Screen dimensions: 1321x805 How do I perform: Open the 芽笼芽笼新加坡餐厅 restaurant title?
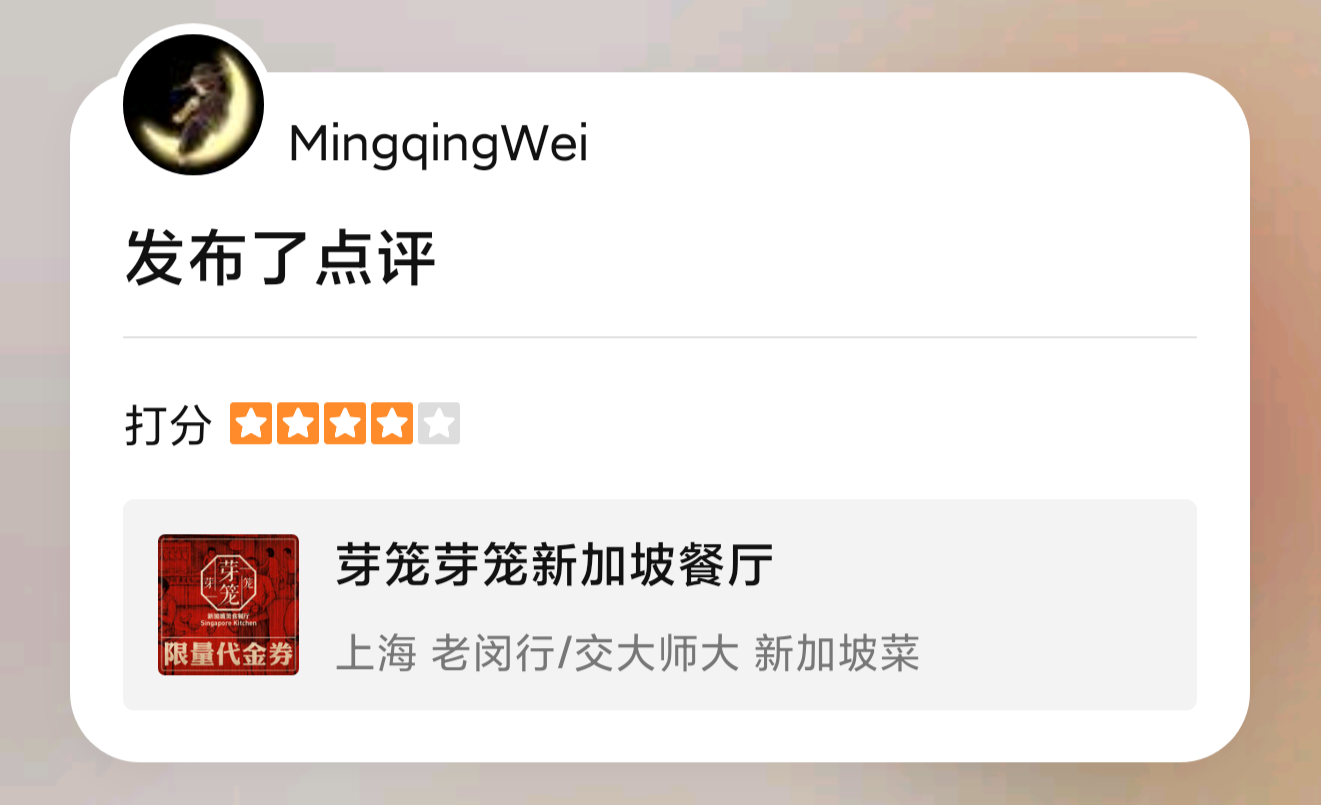[x=554, y=567]
